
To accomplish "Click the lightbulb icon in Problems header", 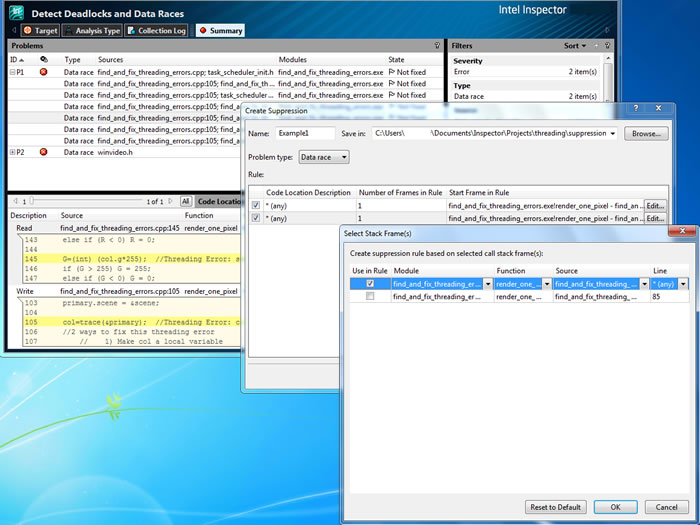I will point(437,46).
